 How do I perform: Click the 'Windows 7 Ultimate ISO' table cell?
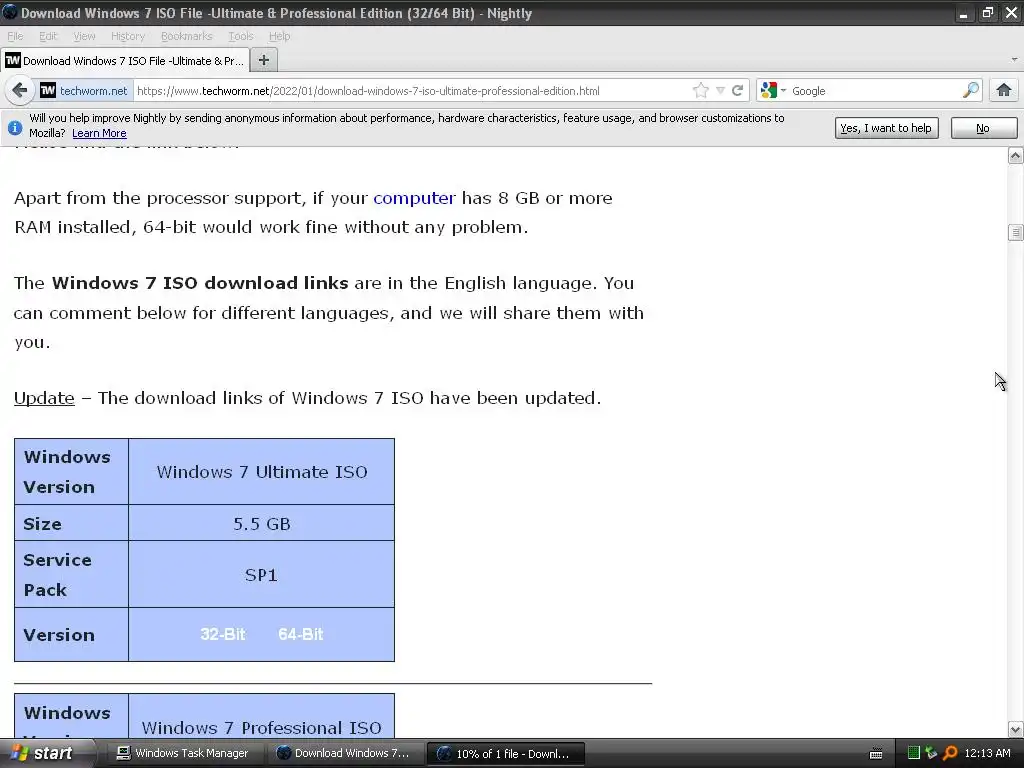click(262, 472)
